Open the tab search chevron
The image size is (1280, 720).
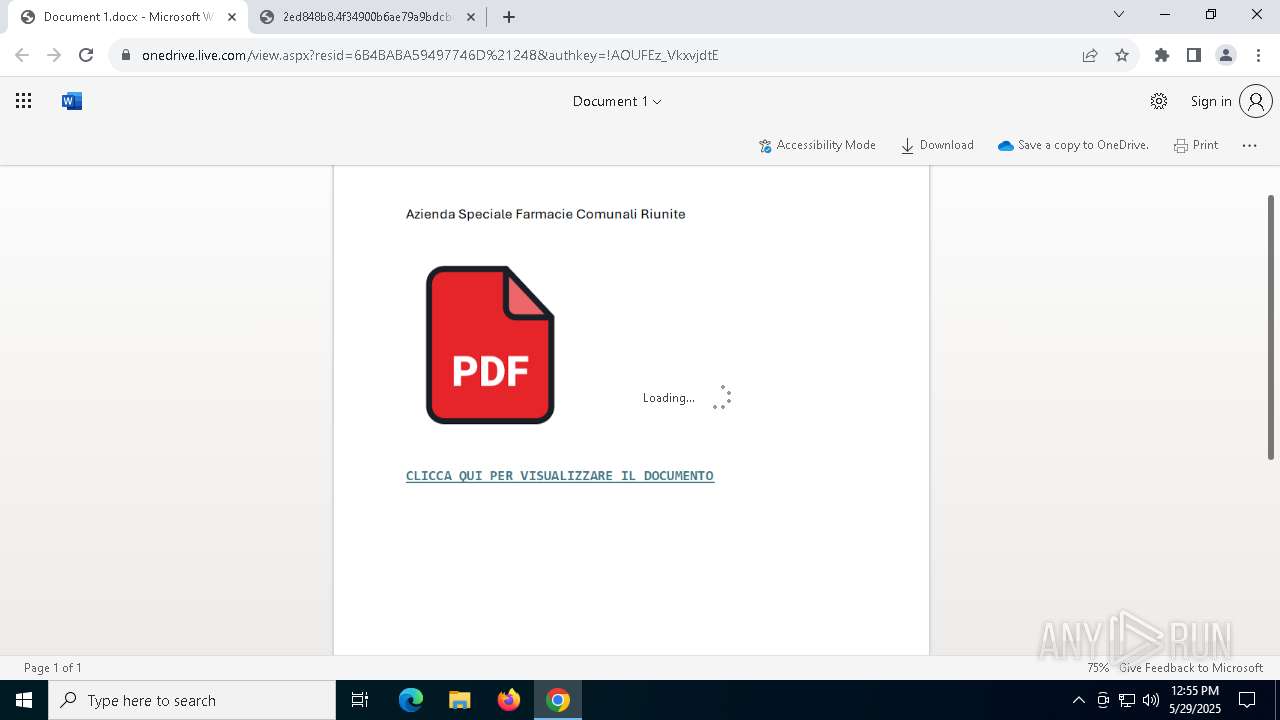(1119, 15)
